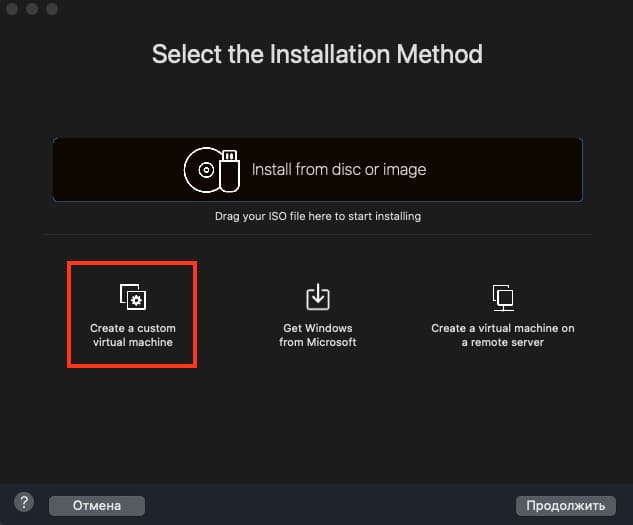This screenshot has width=633, height=525.
Task: Choose 'Create a virtual machine on a remote server' text
Action: (x=502, y=335)
